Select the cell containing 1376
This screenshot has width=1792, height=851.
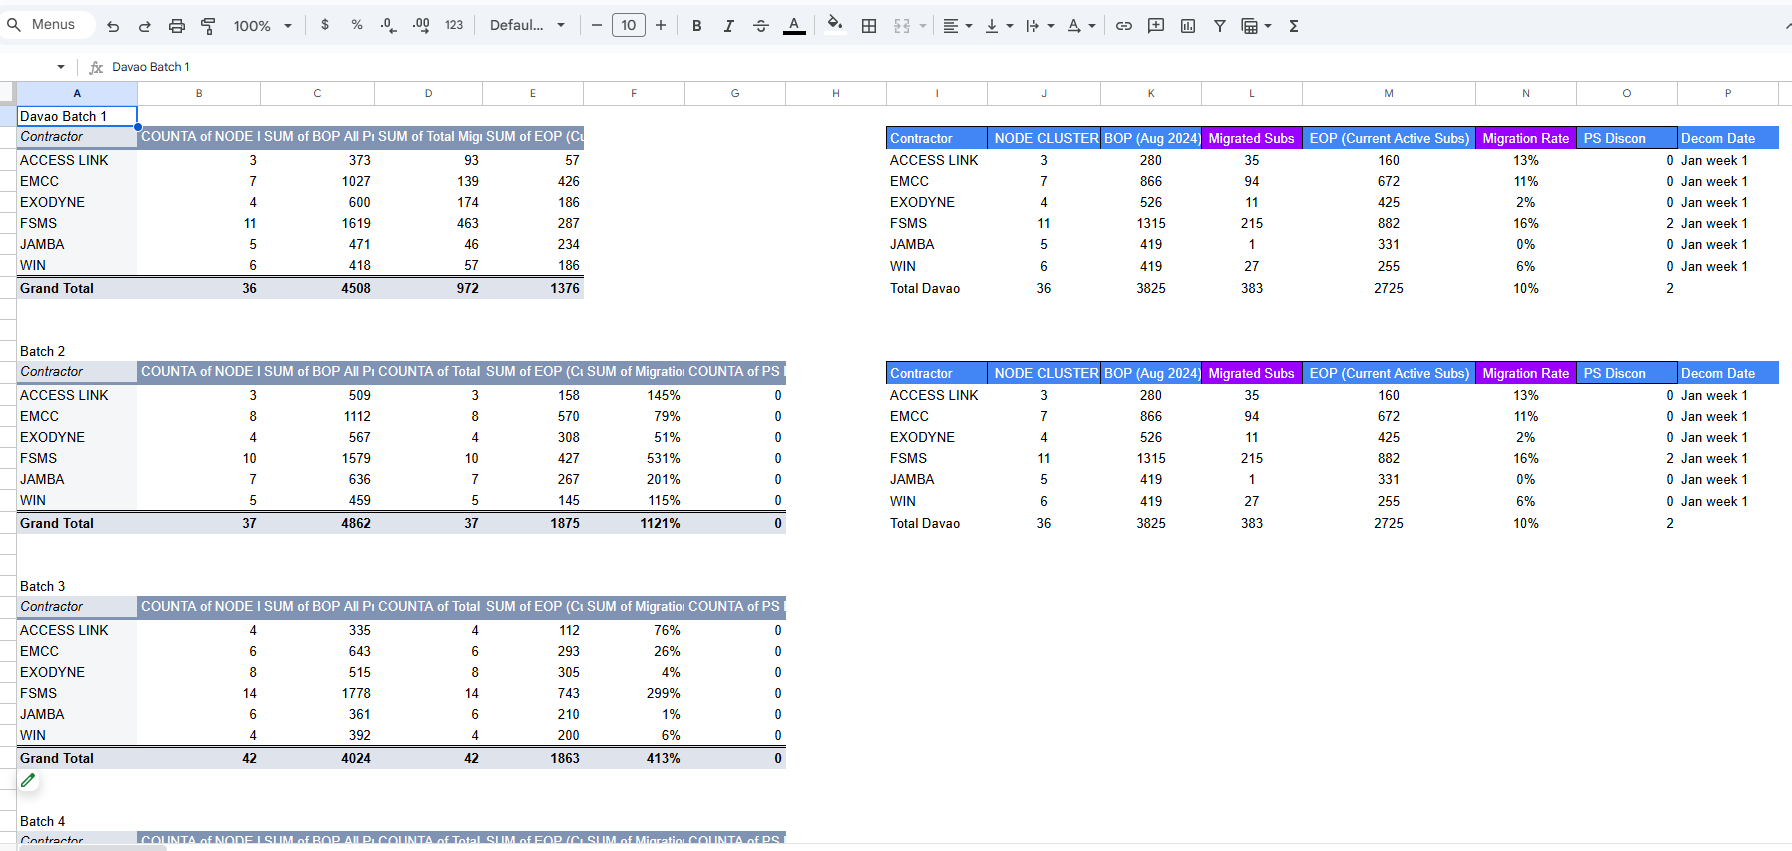(533, 288)
